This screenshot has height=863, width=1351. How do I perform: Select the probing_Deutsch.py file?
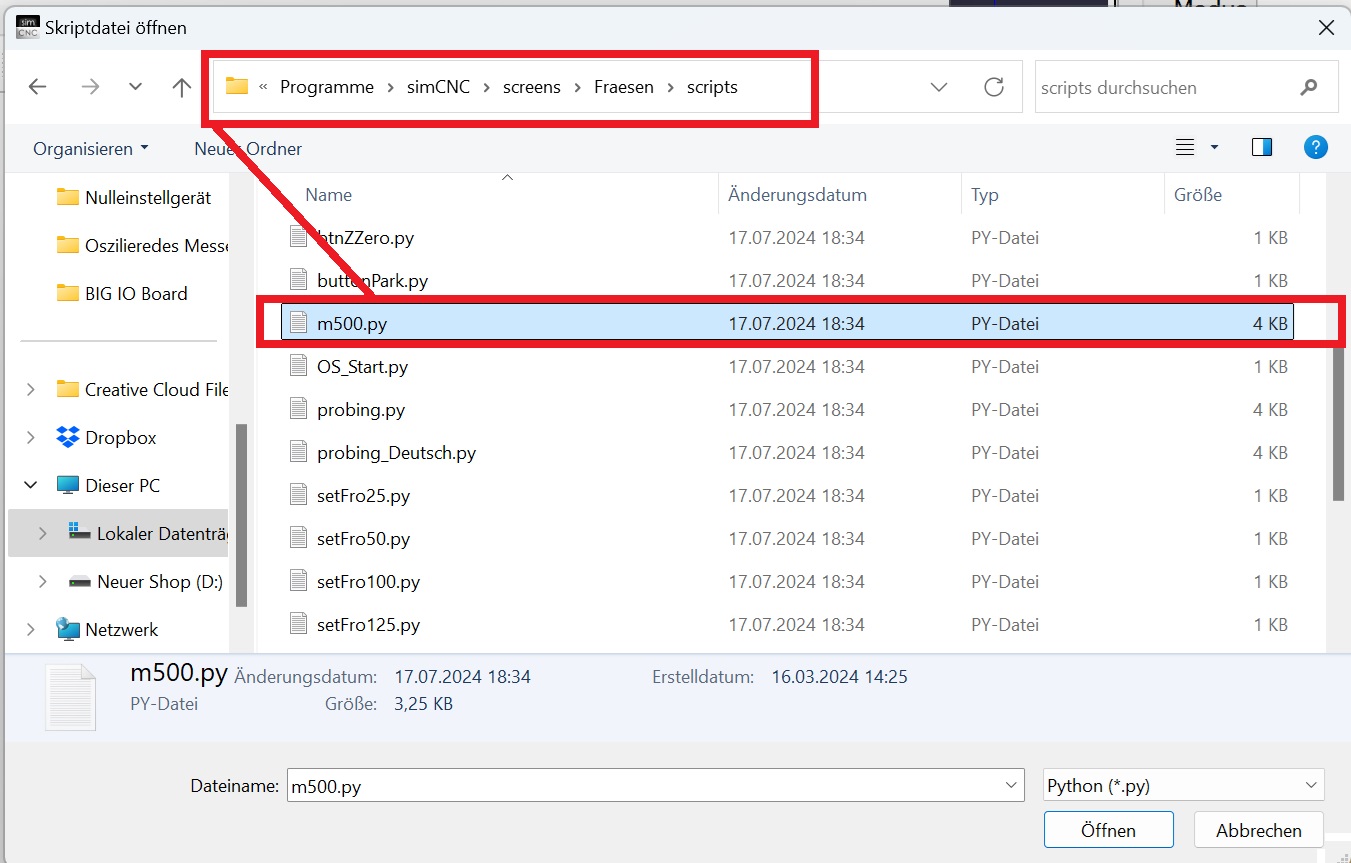coord(396,453)
